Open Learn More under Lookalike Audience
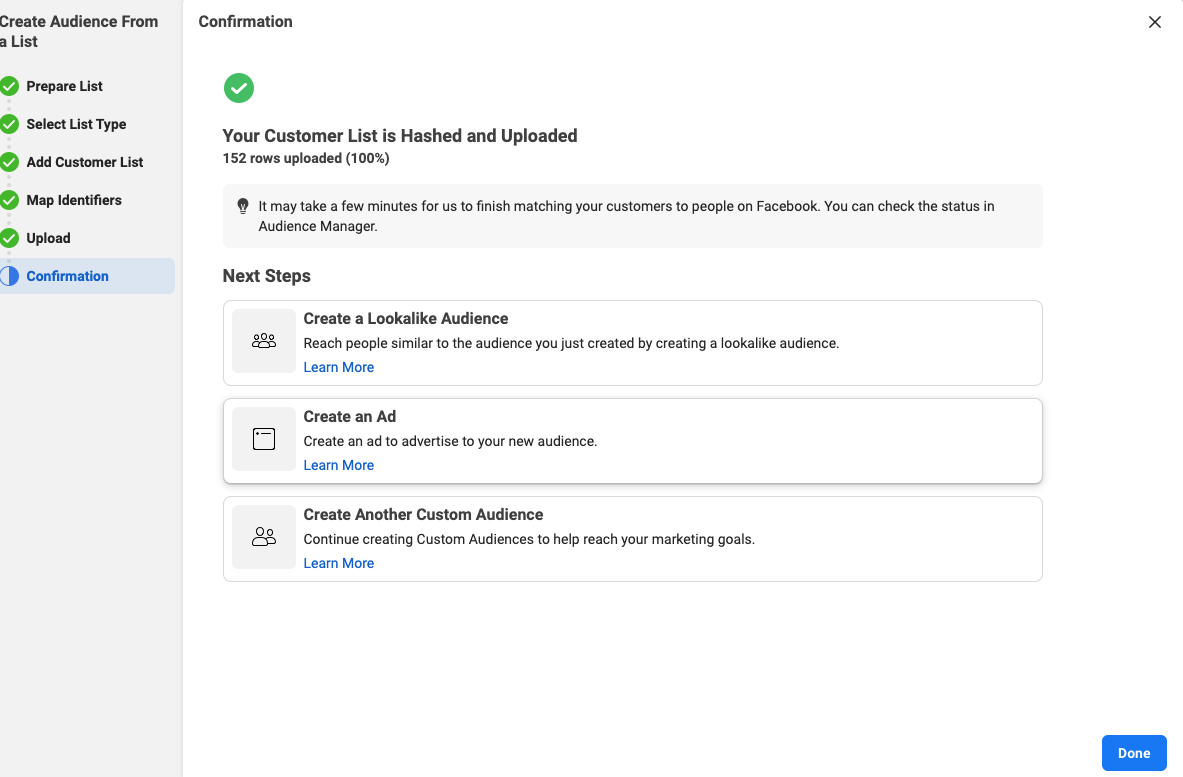The image size is (1183, 777). tap(339, 367)
